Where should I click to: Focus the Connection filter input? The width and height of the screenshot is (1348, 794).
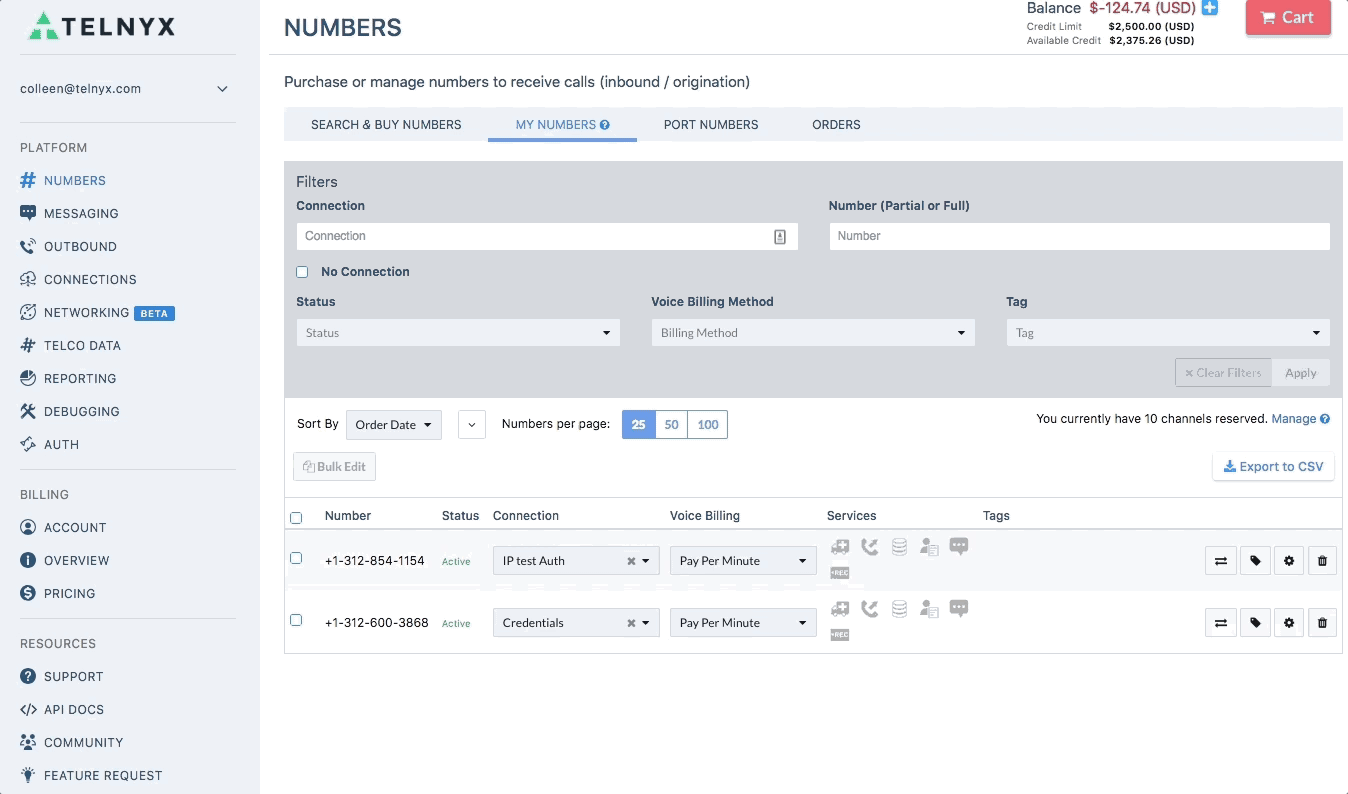(547, 237)
